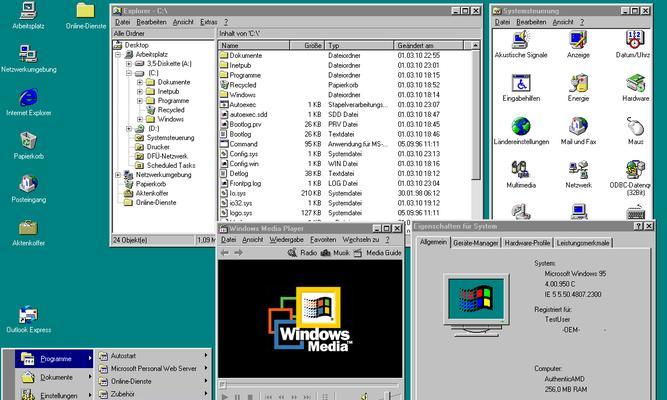Open Netzwerkumgebung on the desktop

coord(29,59)
